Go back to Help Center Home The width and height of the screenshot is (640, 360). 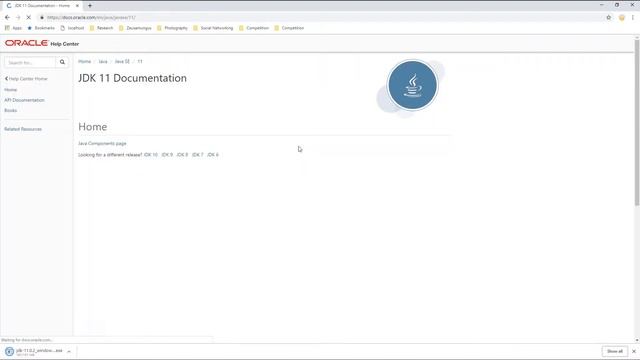pos(26,79)
